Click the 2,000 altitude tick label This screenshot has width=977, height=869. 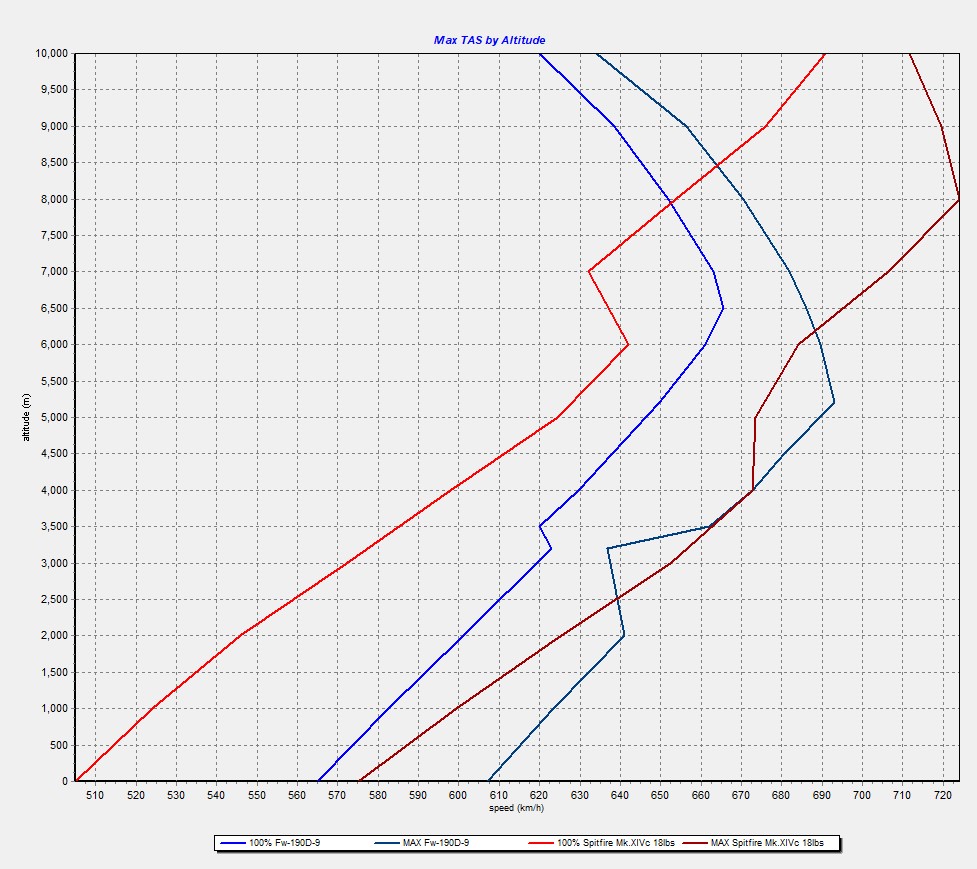coord(54,635)
